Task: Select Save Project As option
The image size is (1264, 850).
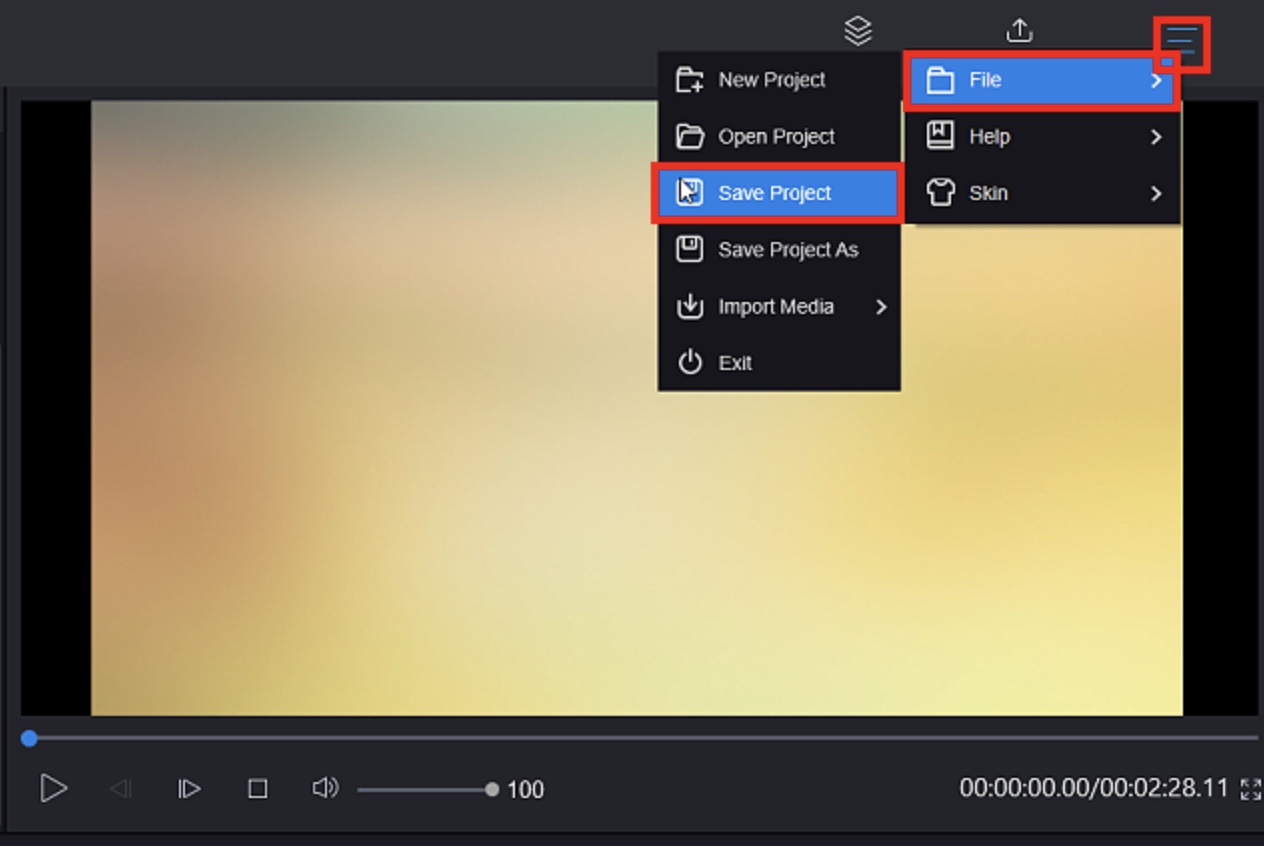Action: click(779, 249)
